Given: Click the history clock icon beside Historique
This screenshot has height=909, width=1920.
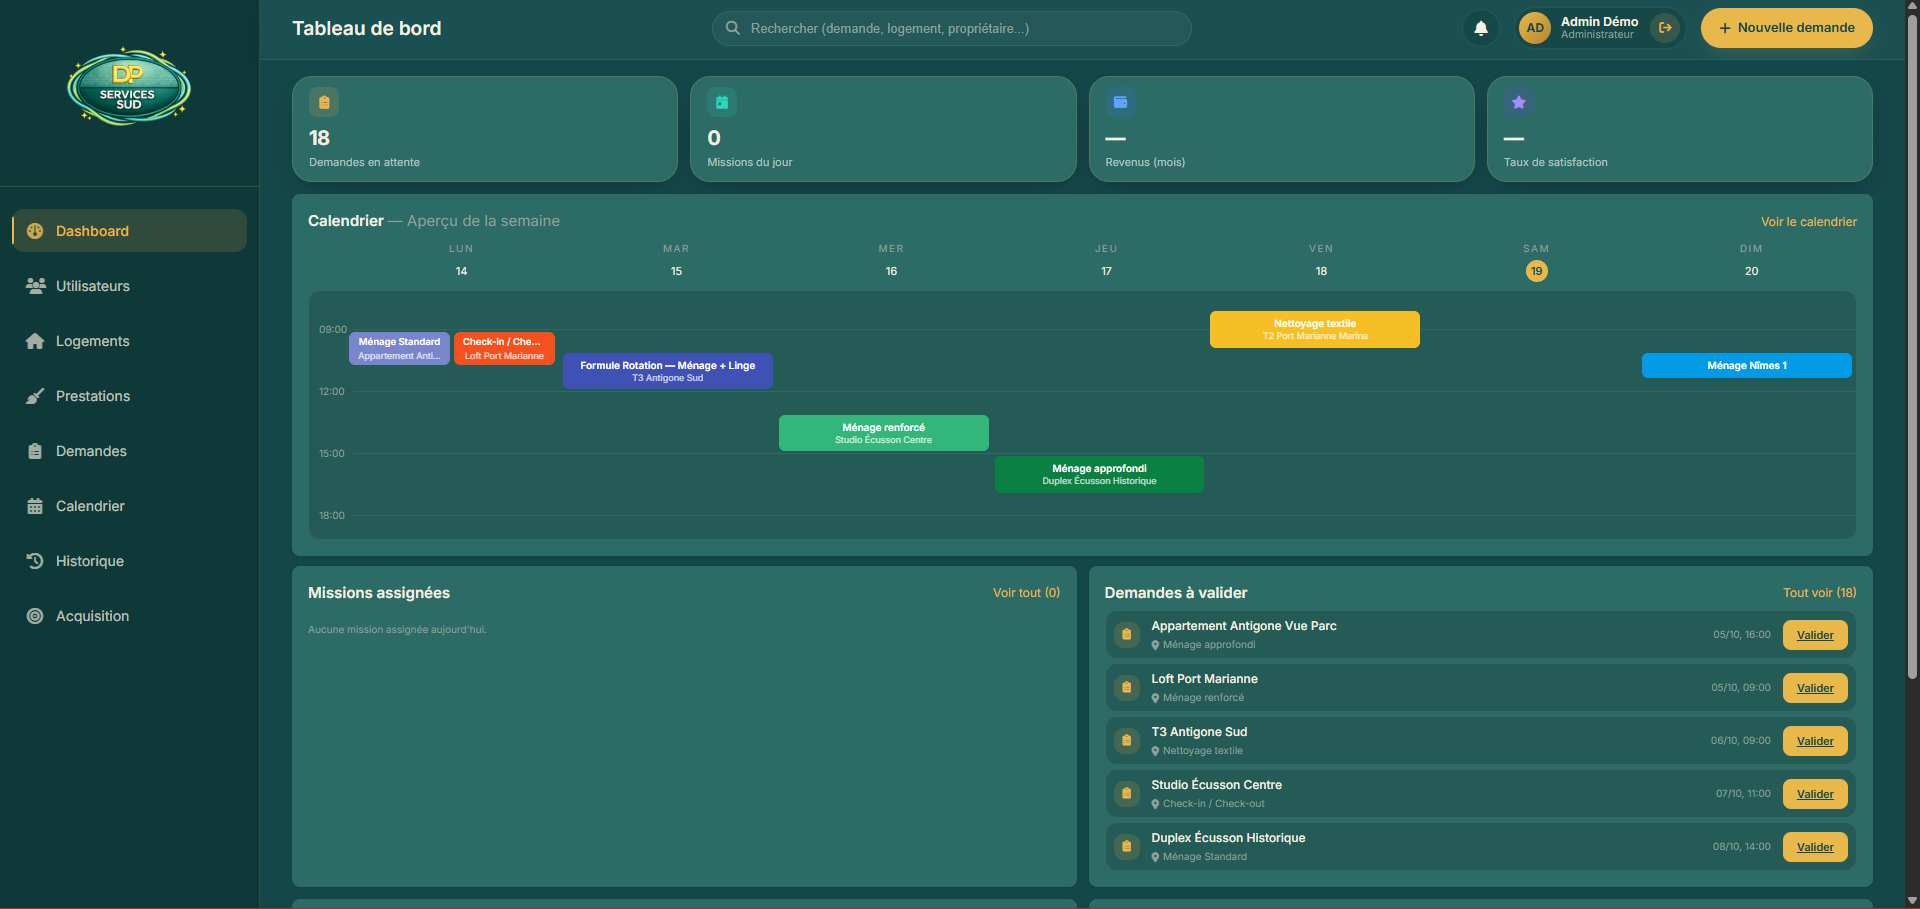Looking at the screenshot, I should point(35,561).
